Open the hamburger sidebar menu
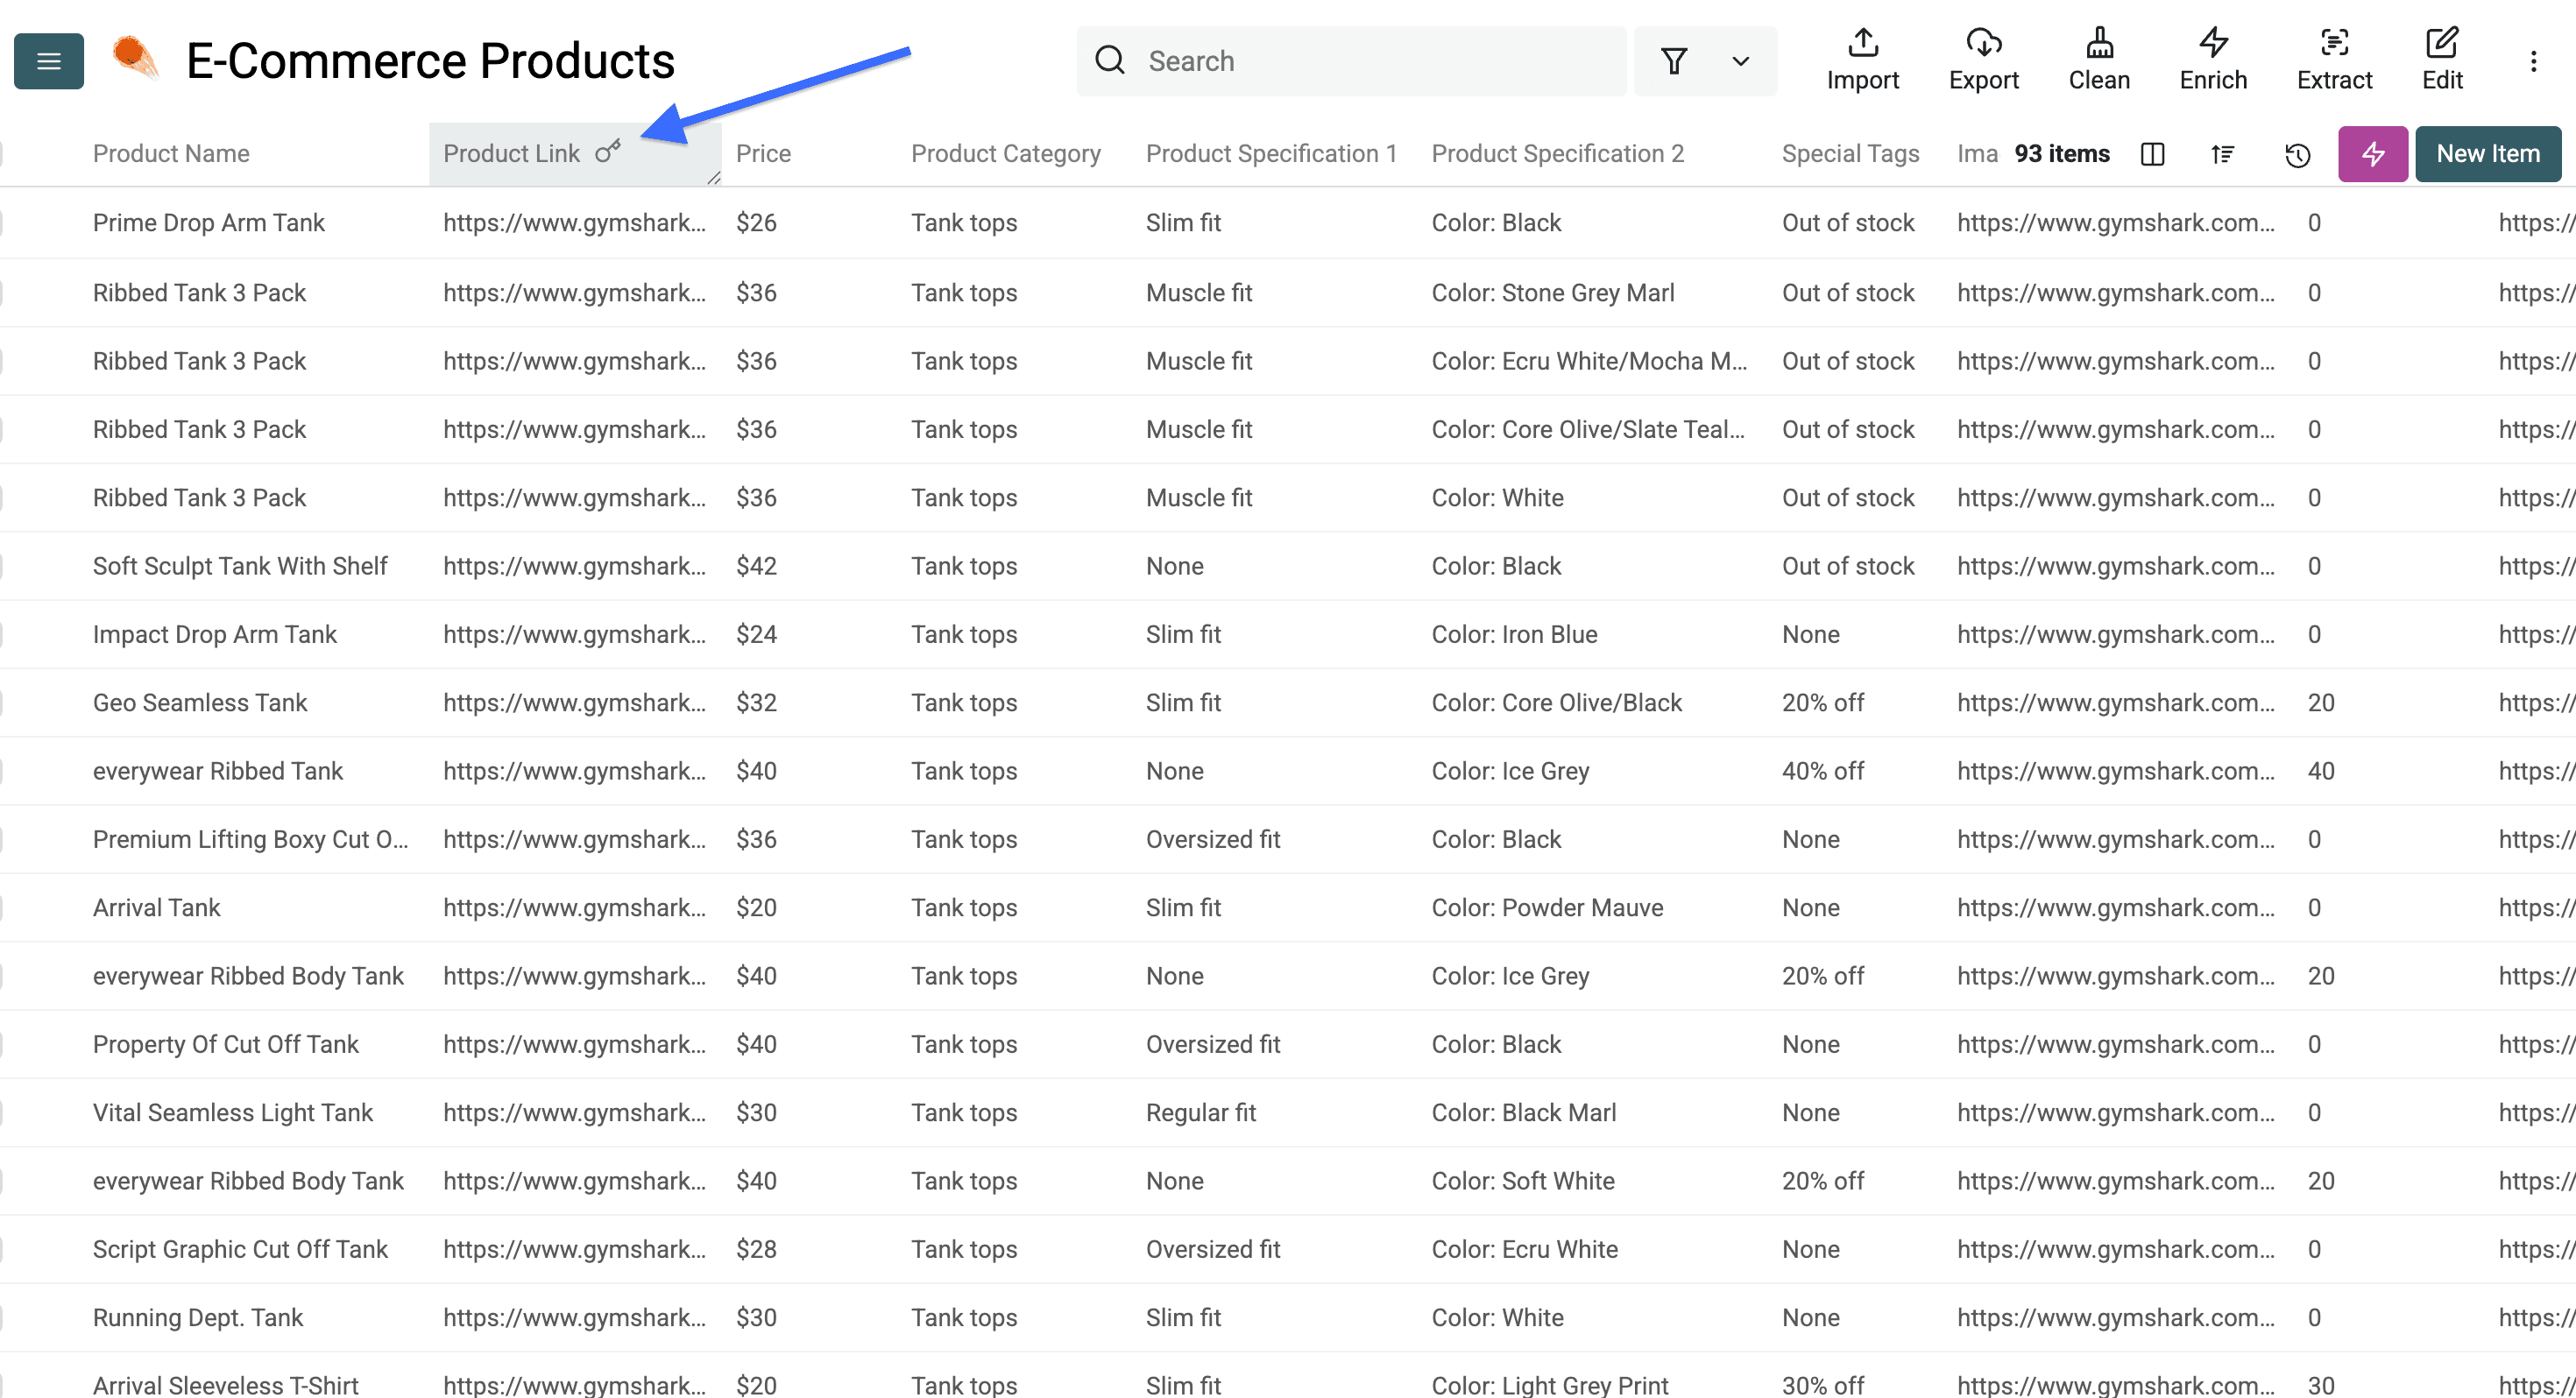The image size is (2576, 1398). [48, 61]
